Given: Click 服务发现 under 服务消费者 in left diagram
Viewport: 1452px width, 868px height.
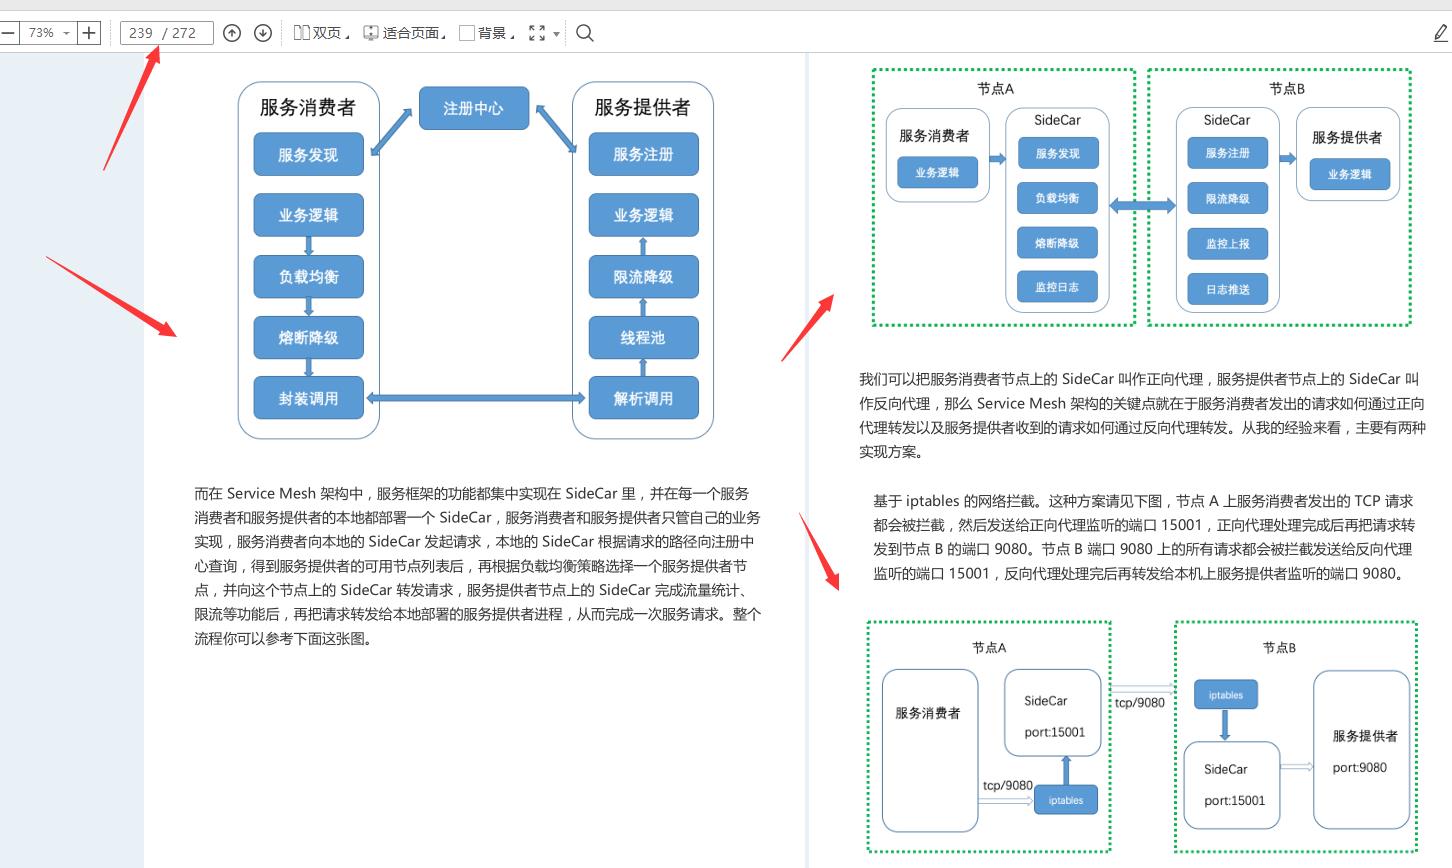Looking at the screenshot, I should pyautogui.click(x=308, y=155).
